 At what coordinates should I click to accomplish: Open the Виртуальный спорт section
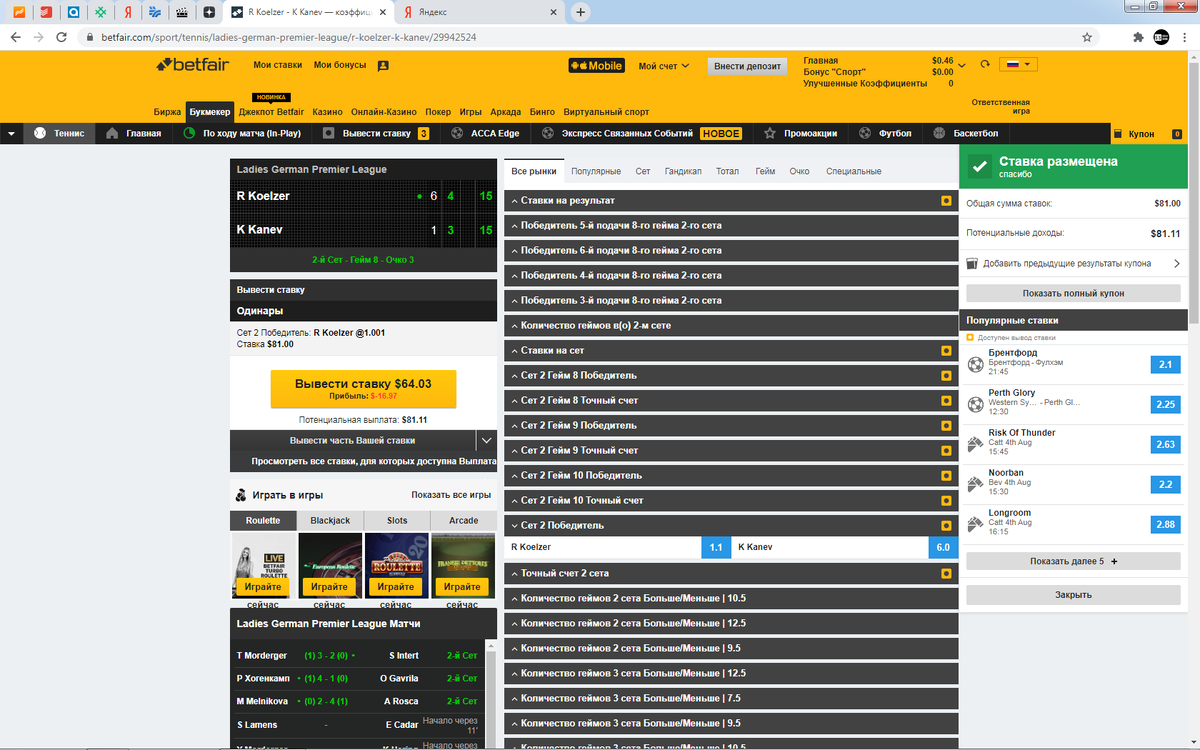pos(606,112)
